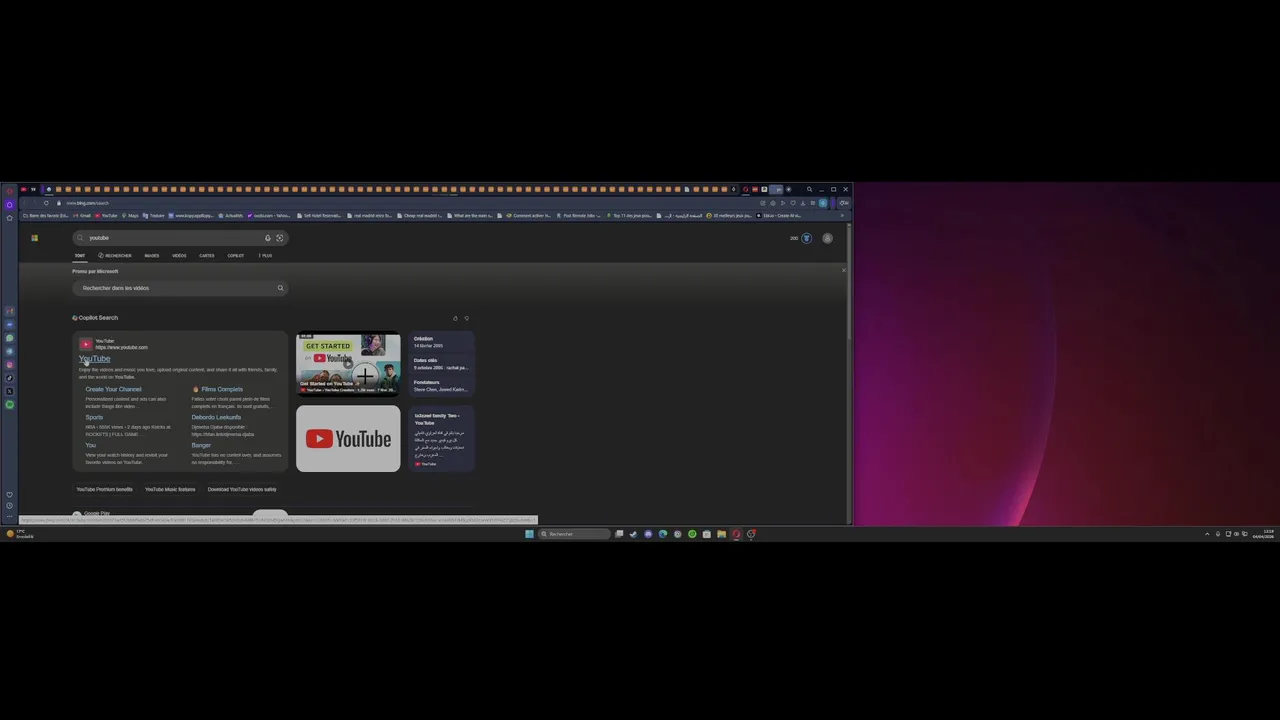Open the sidebar heart bookmarks icon
1280x720 pixels.
tap(10, 494)
